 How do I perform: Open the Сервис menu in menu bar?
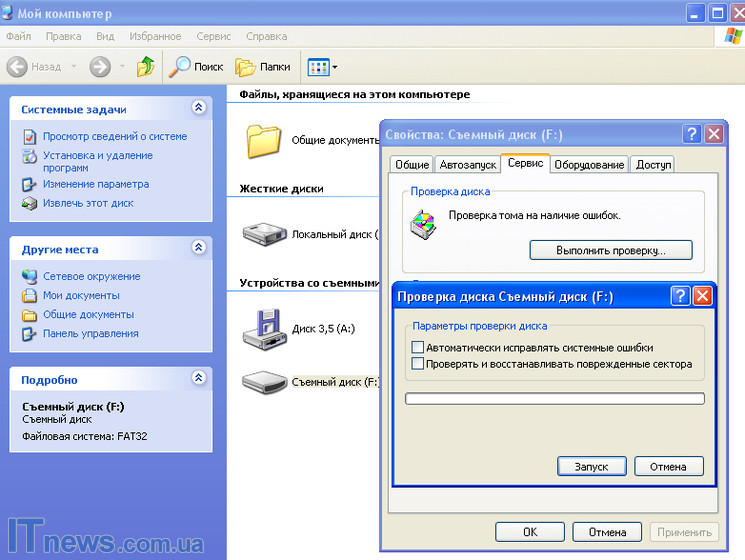point(213,36)
